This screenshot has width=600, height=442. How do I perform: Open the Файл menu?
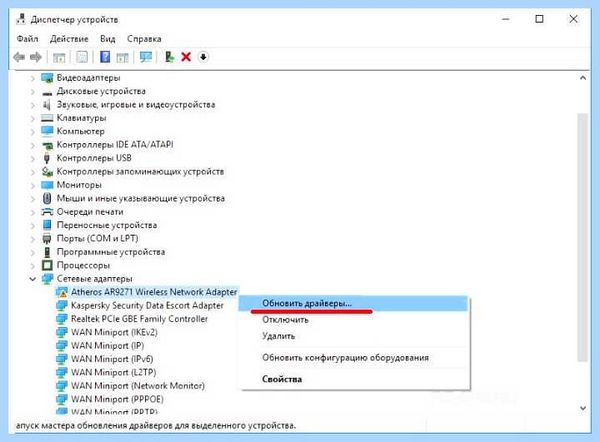(x=28, y=39)
